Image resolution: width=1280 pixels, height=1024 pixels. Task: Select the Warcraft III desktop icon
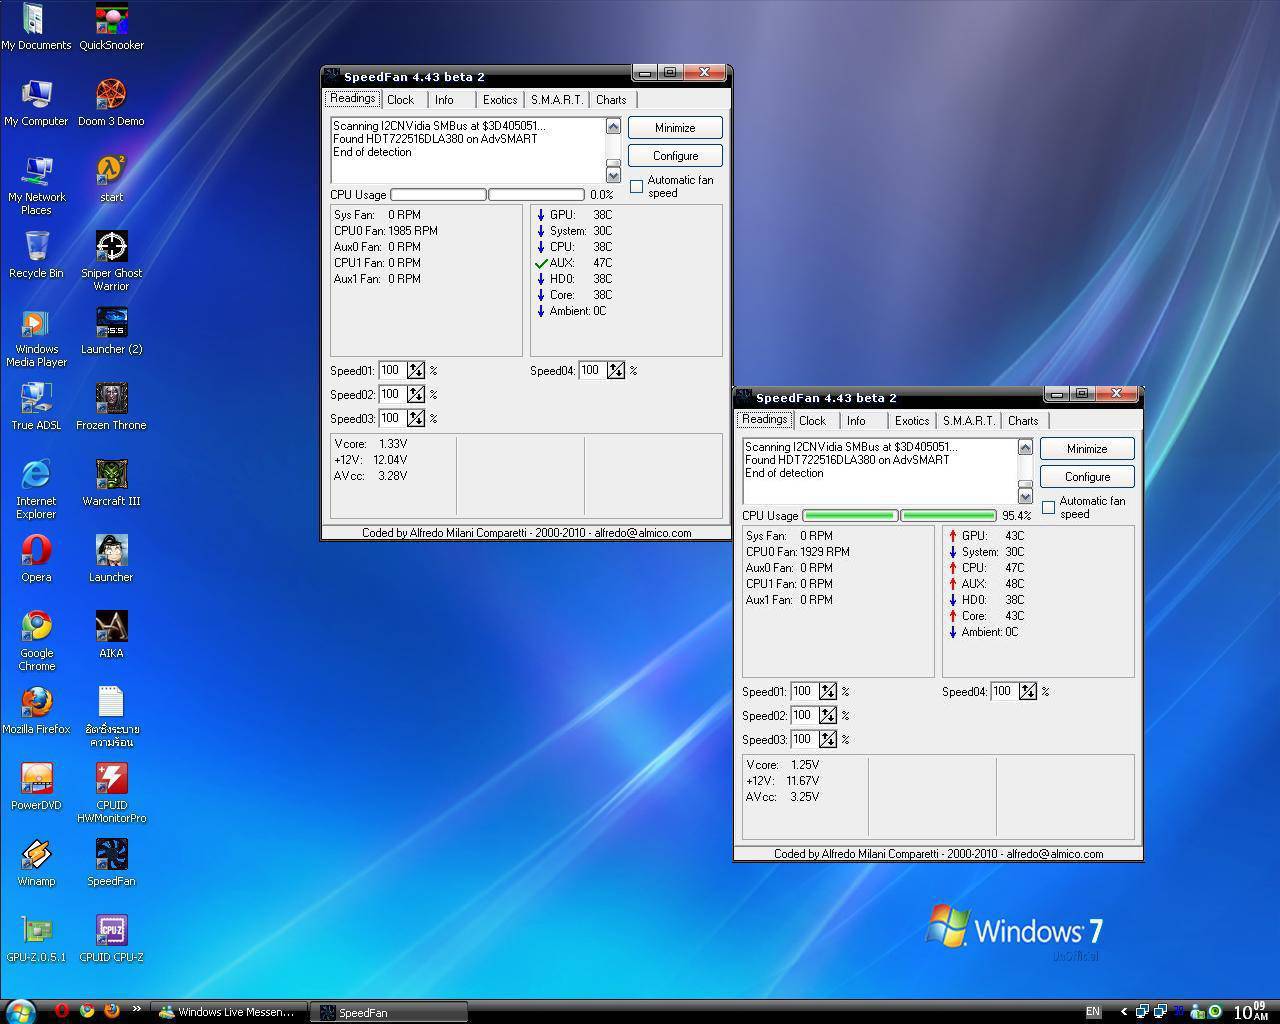(111, 483)
